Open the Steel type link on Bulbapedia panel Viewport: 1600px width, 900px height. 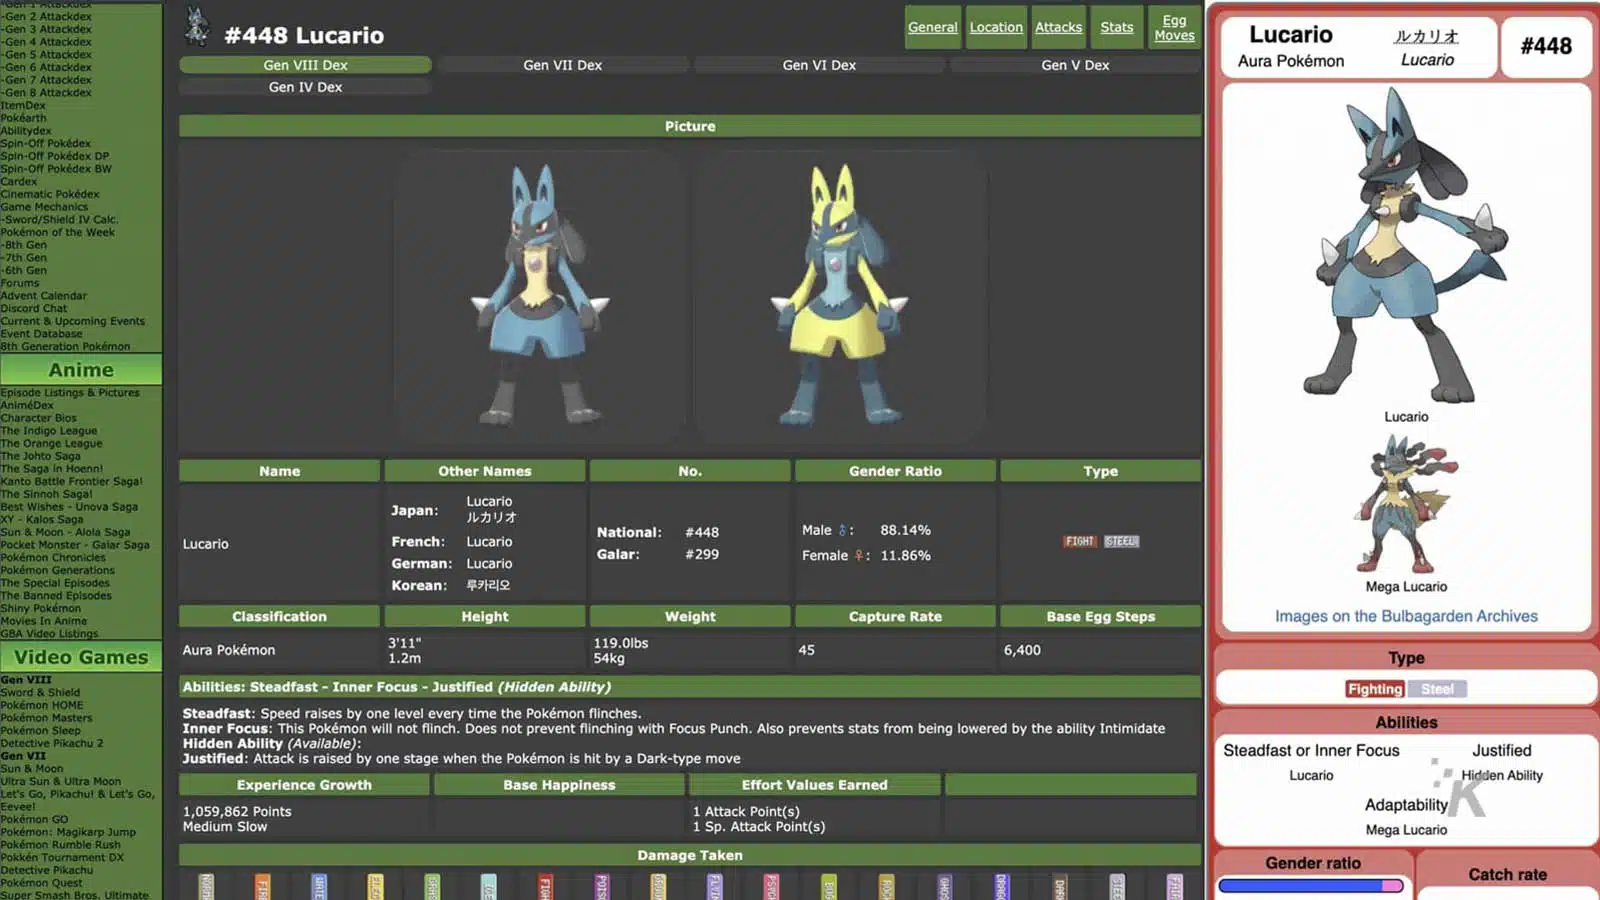tap(1437, 689)
